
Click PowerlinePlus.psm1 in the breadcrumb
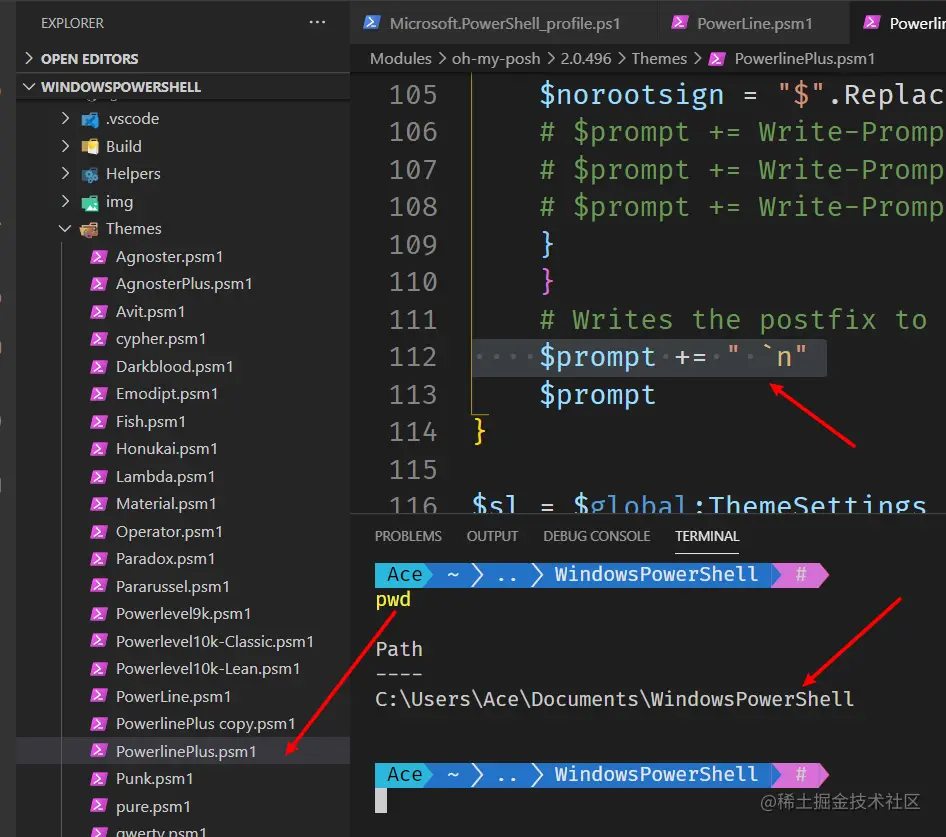pyautogui.click(x=804, y=59)
